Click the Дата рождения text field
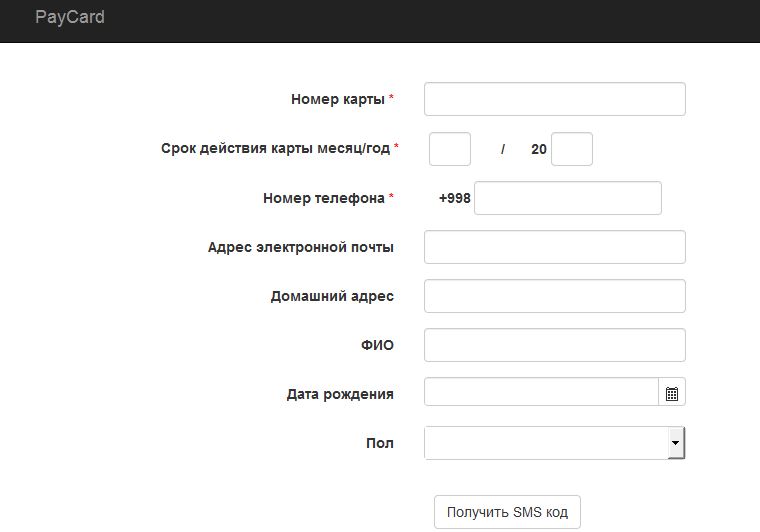 pos(540,393)
